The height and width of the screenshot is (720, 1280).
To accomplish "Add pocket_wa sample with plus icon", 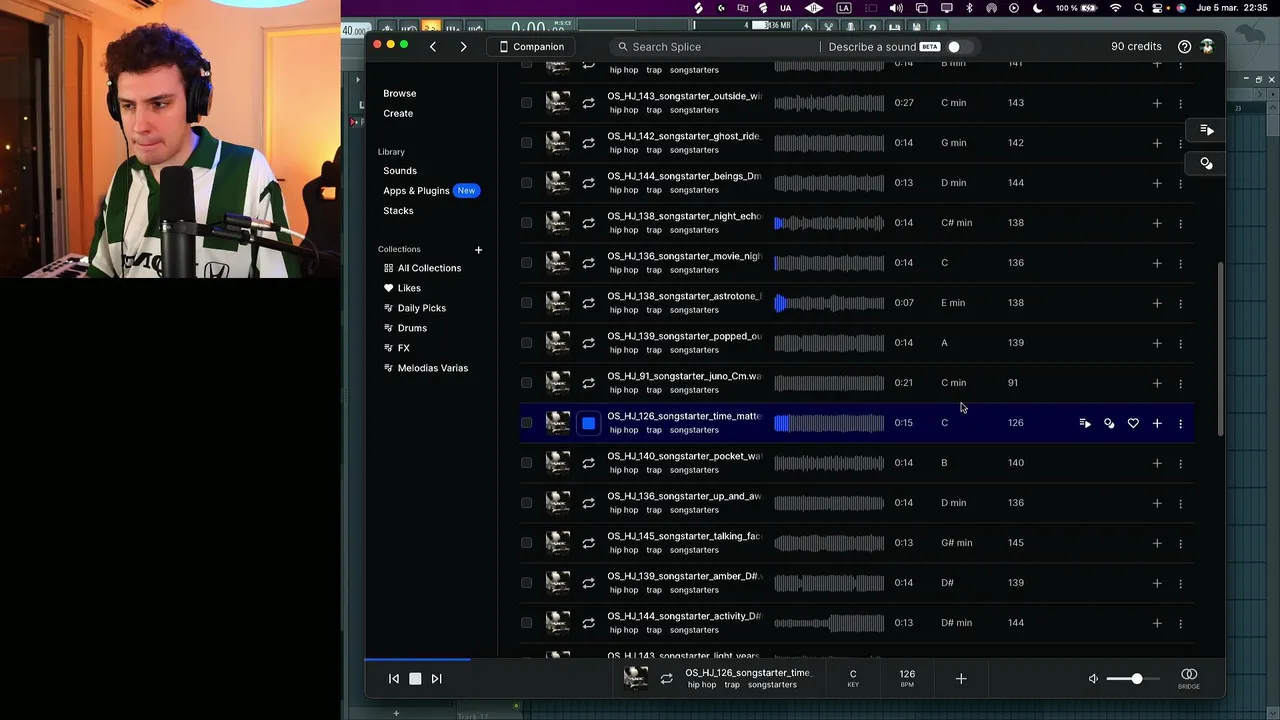I will point(1157,463).
